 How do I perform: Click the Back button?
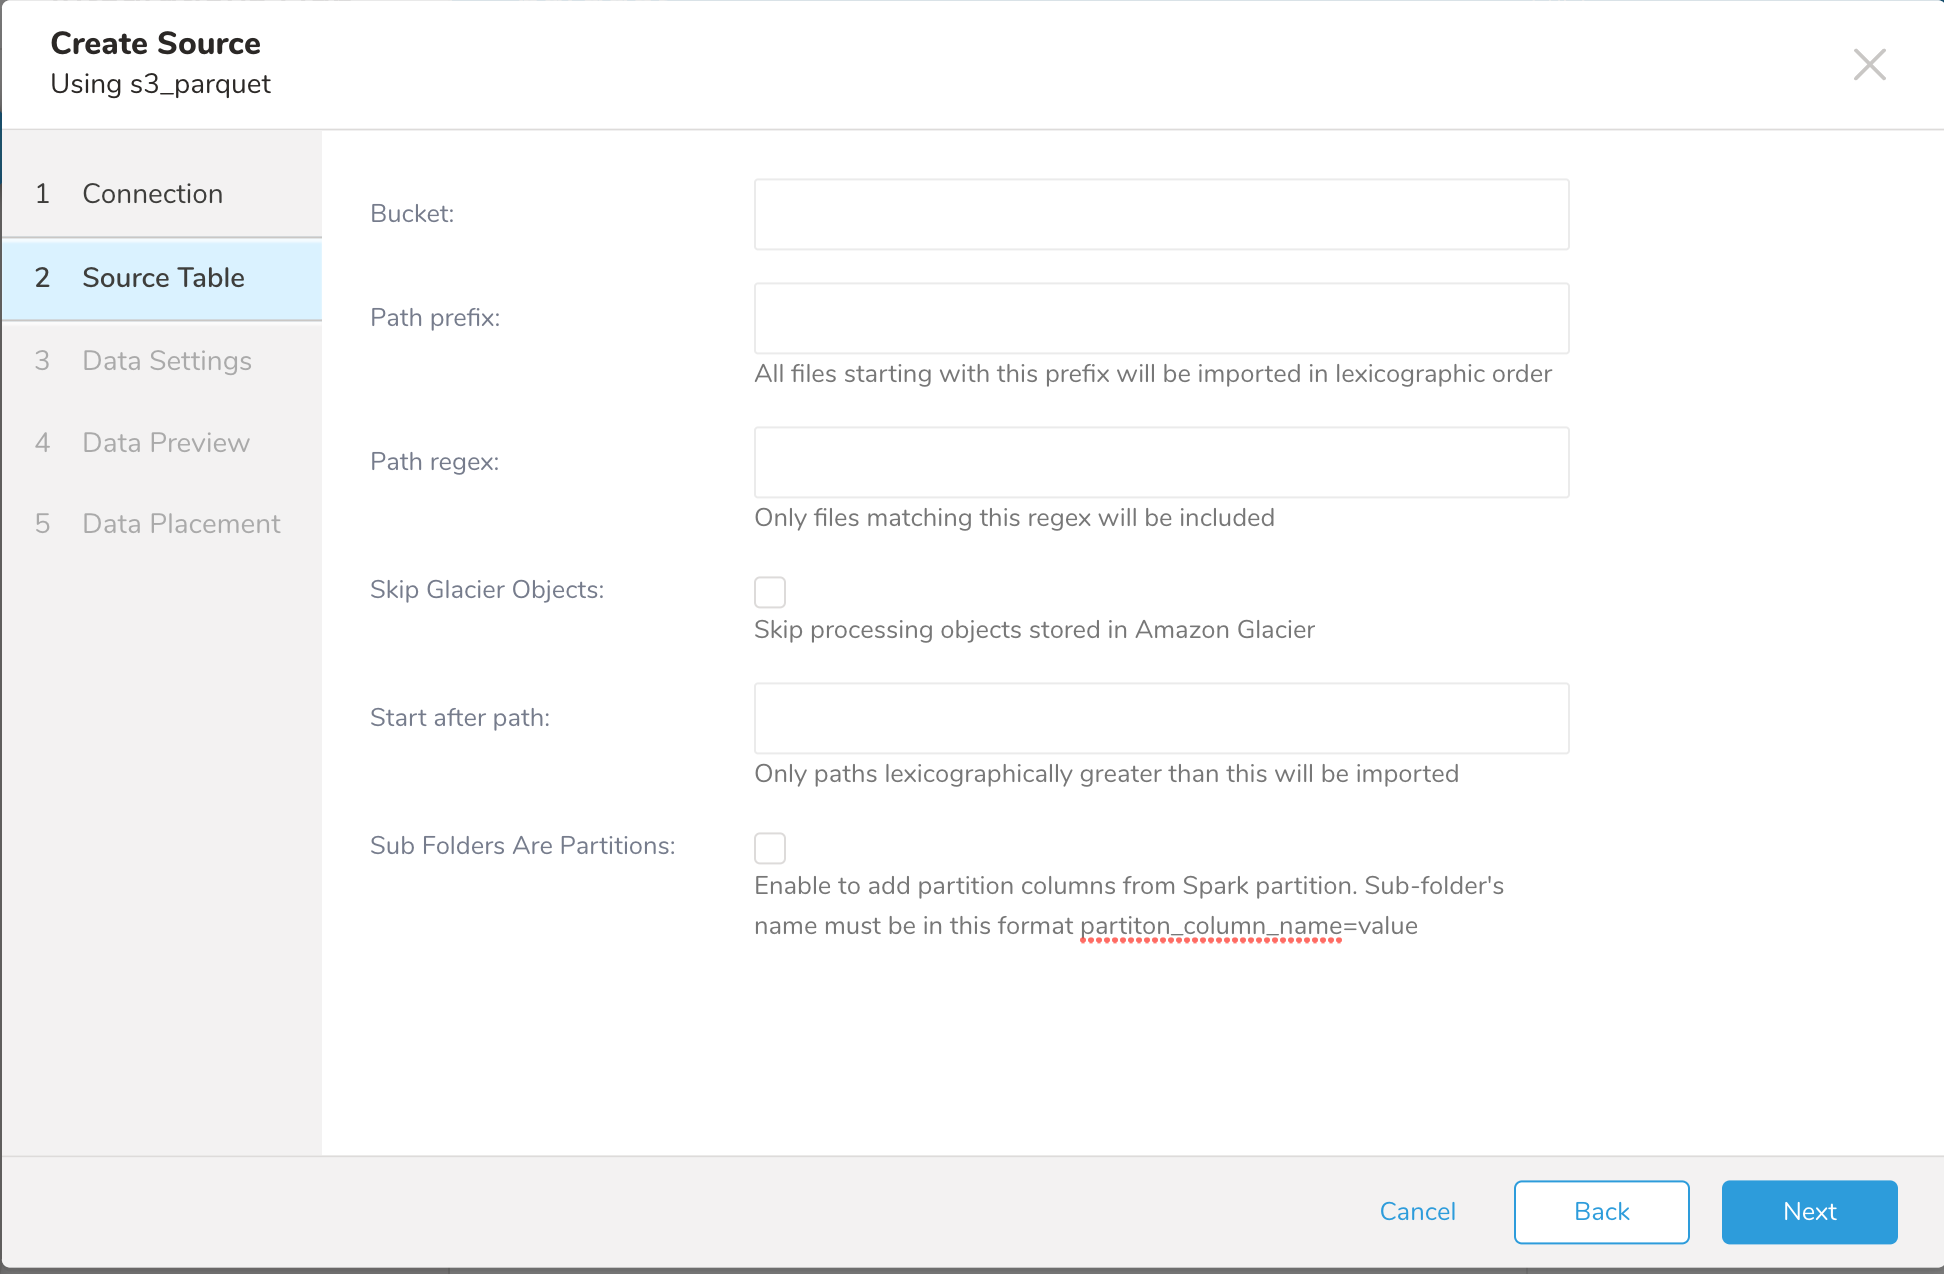click(x=1600, y=1212)
